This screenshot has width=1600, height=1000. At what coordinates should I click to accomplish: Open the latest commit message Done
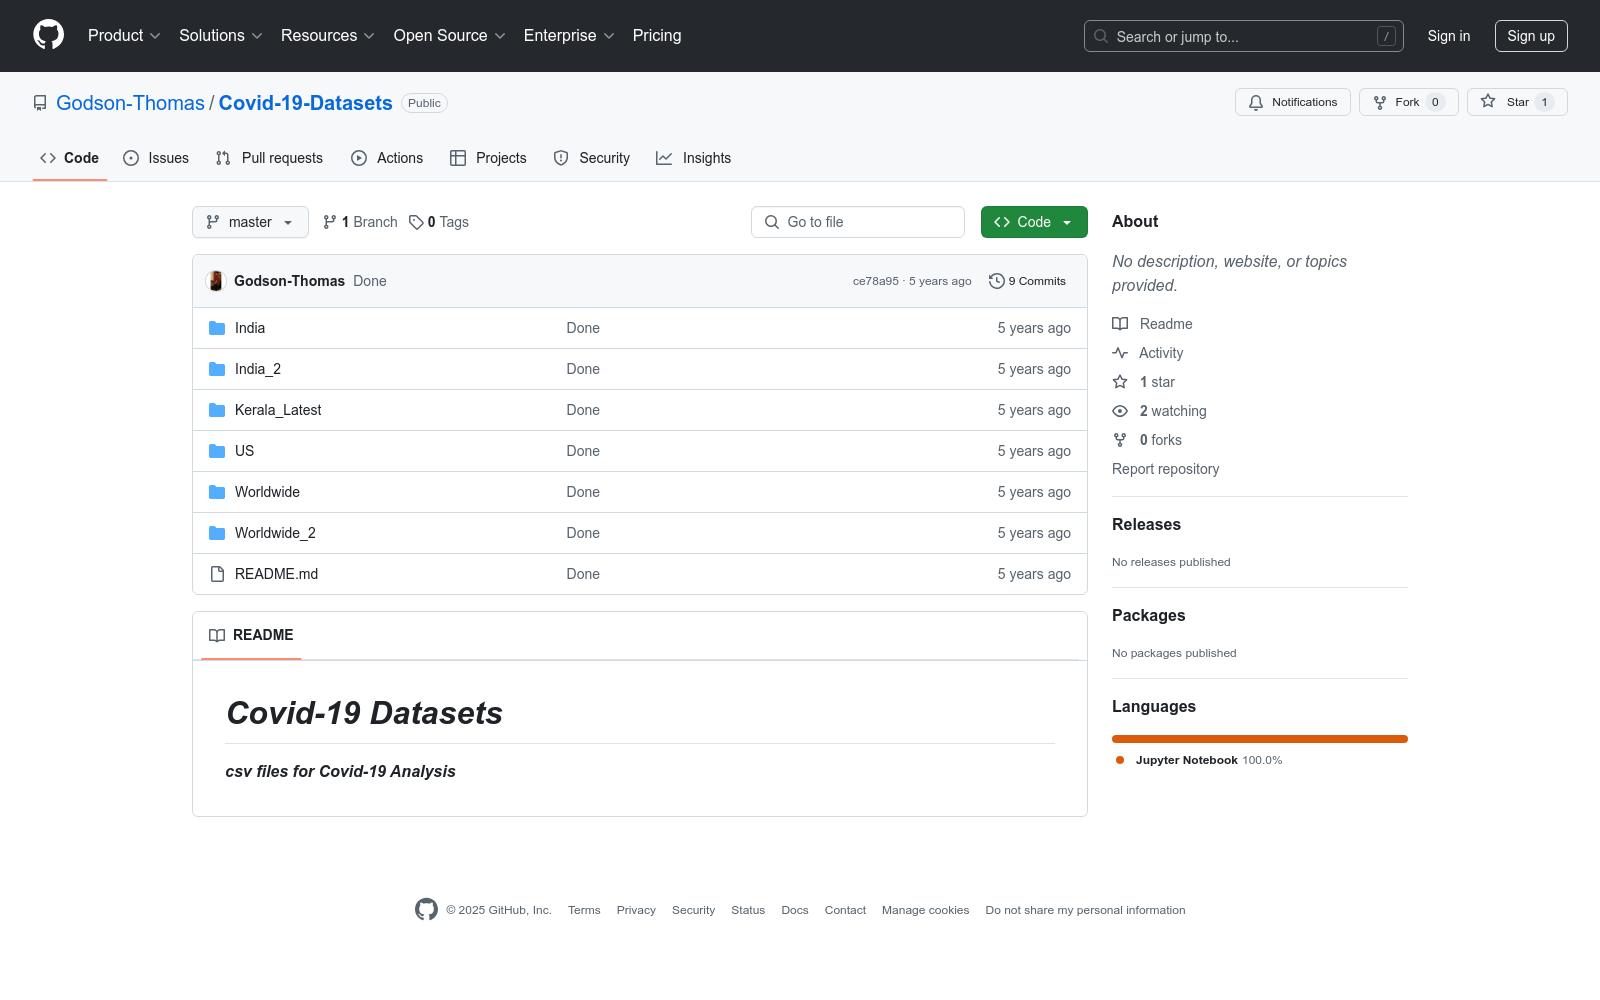pyautogui.click(x=370, y=281)
